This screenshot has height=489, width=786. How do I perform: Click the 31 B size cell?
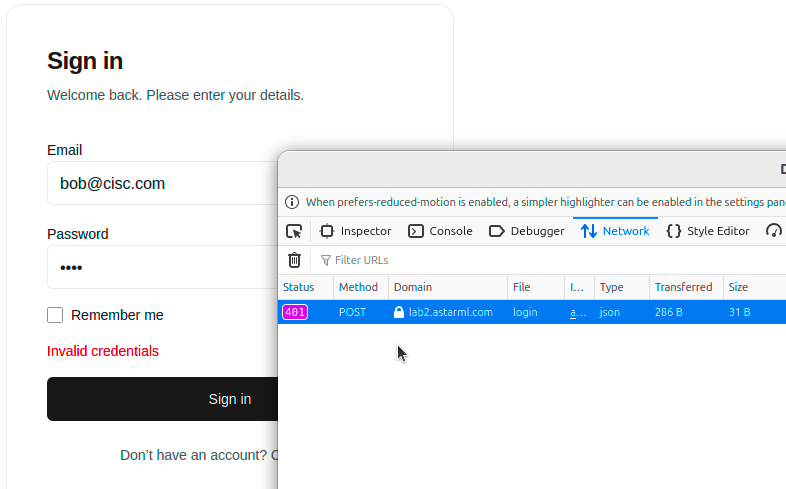click(x=755, y=312)
